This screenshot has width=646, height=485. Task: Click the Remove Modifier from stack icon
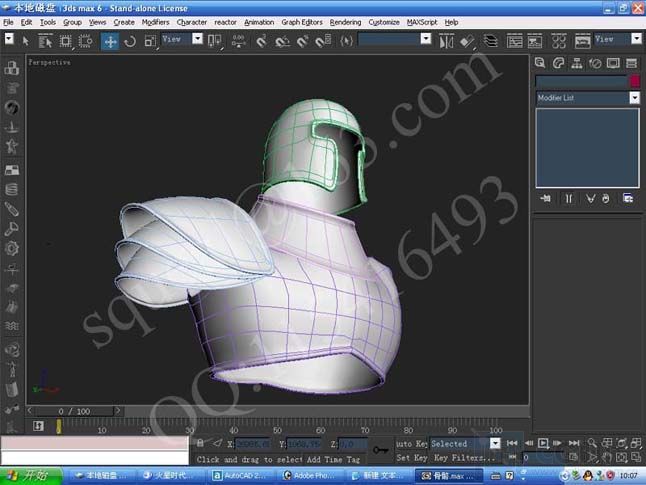[605, 199]
